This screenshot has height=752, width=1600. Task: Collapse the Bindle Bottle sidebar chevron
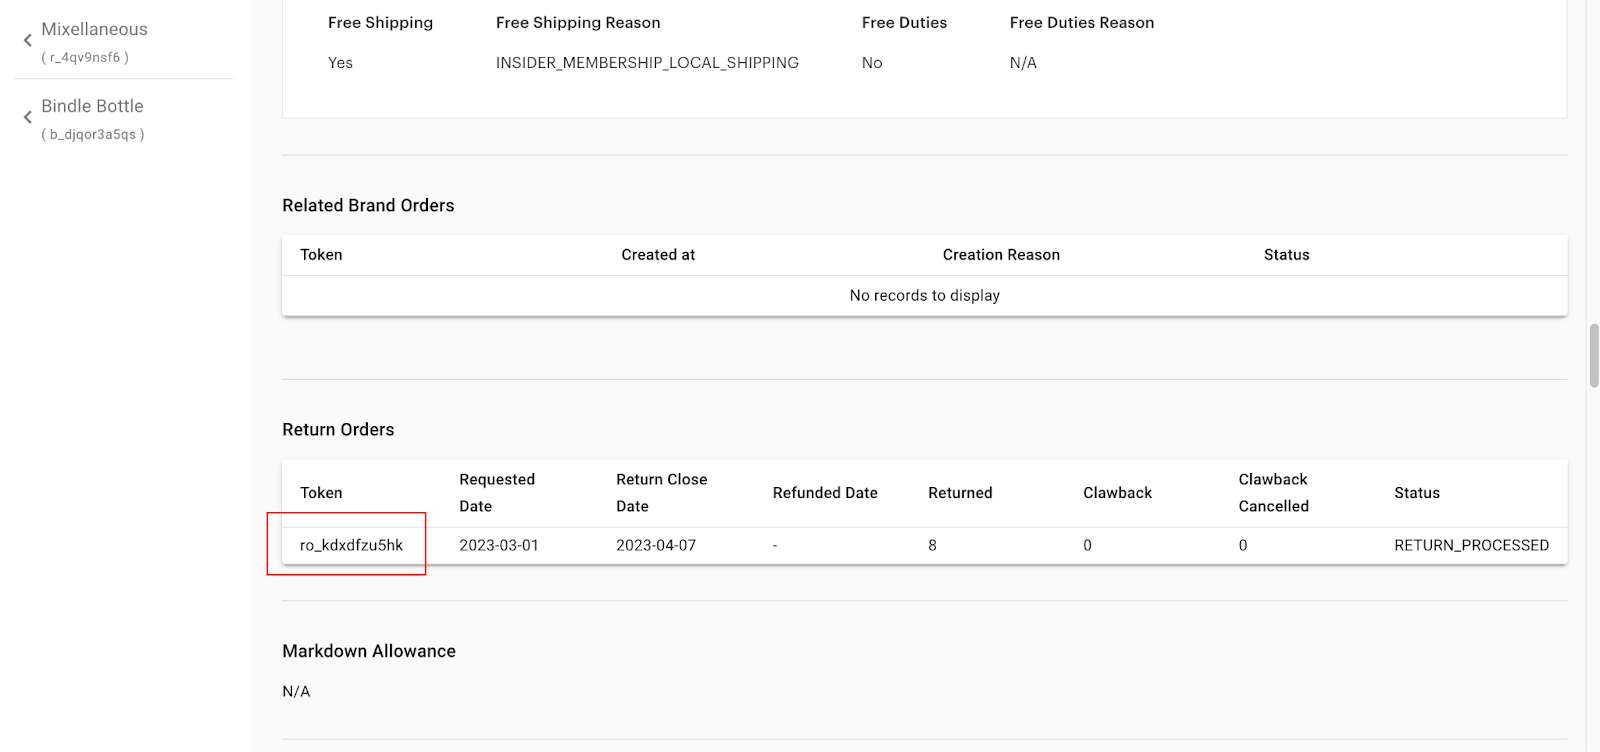tap(28, 118)
